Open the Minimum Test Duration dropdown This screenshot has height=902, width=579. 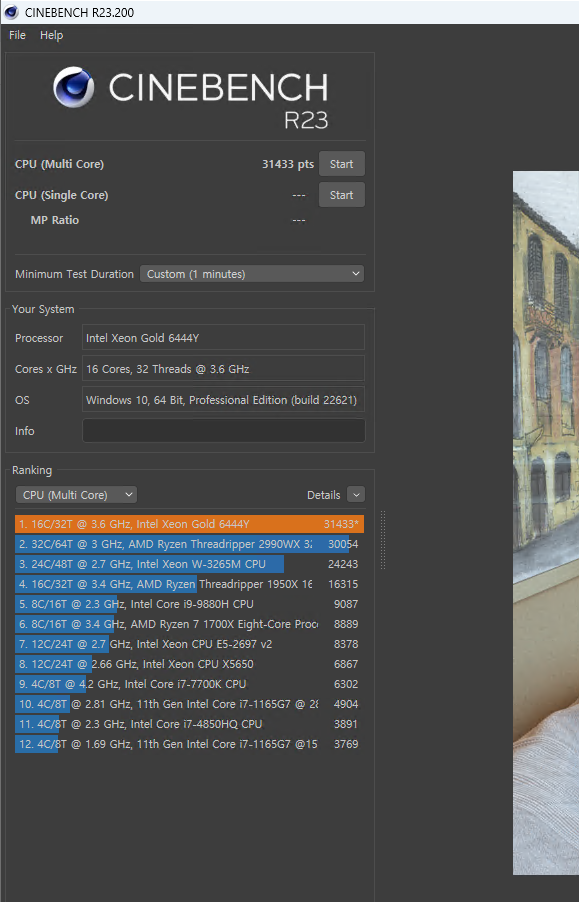tap(252, 274)
